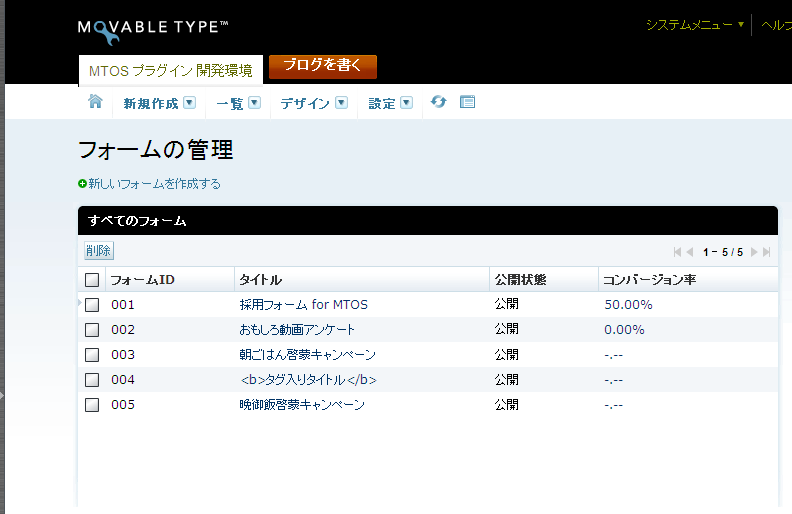Image resolution: width=792 pixels, height=514 pixels.
Task: Go to previous page using pagination arrow
Action: (690, 252)
